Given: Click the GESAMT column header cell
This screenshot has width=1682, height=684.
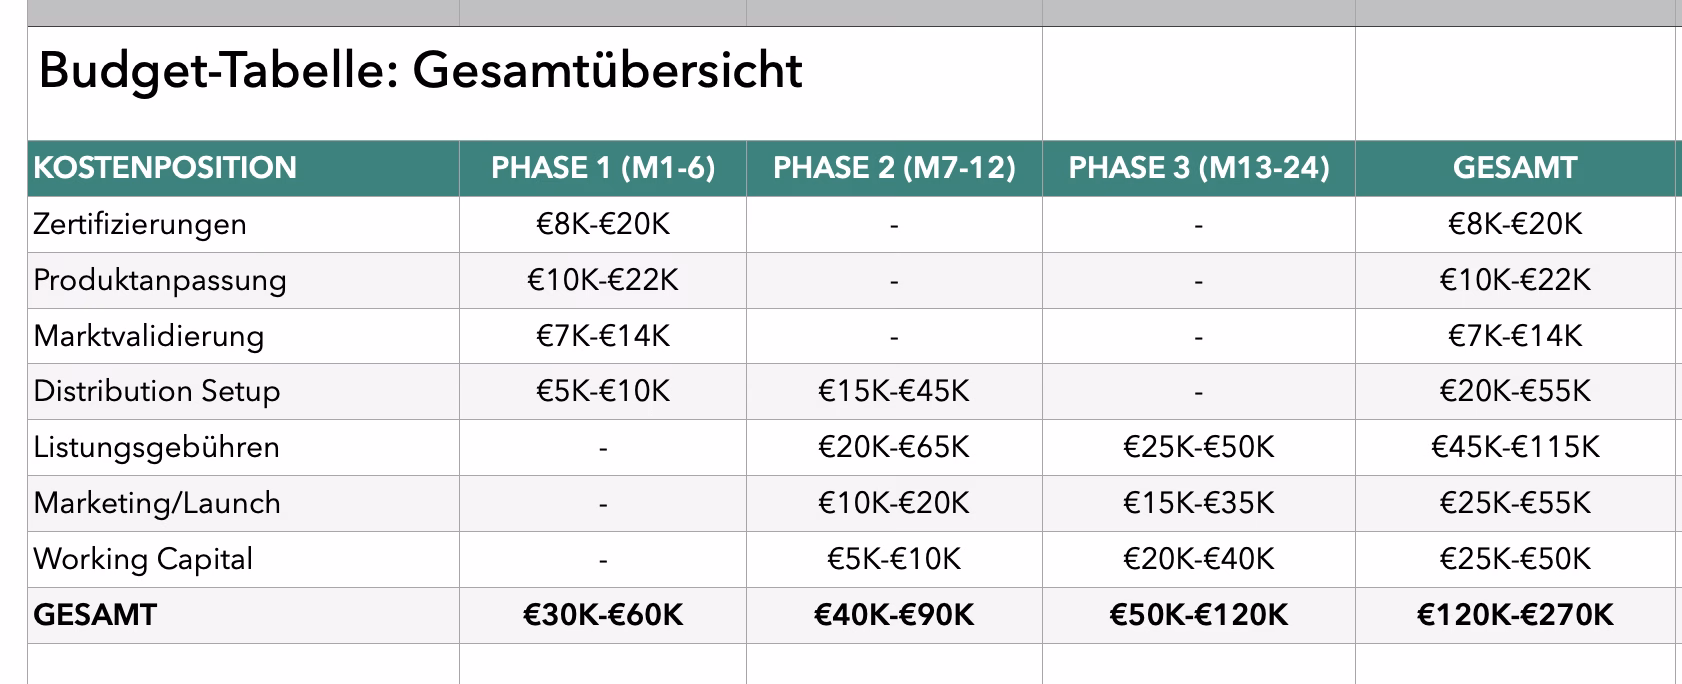Looking at the screenshot, I should tap(1514, 168).
